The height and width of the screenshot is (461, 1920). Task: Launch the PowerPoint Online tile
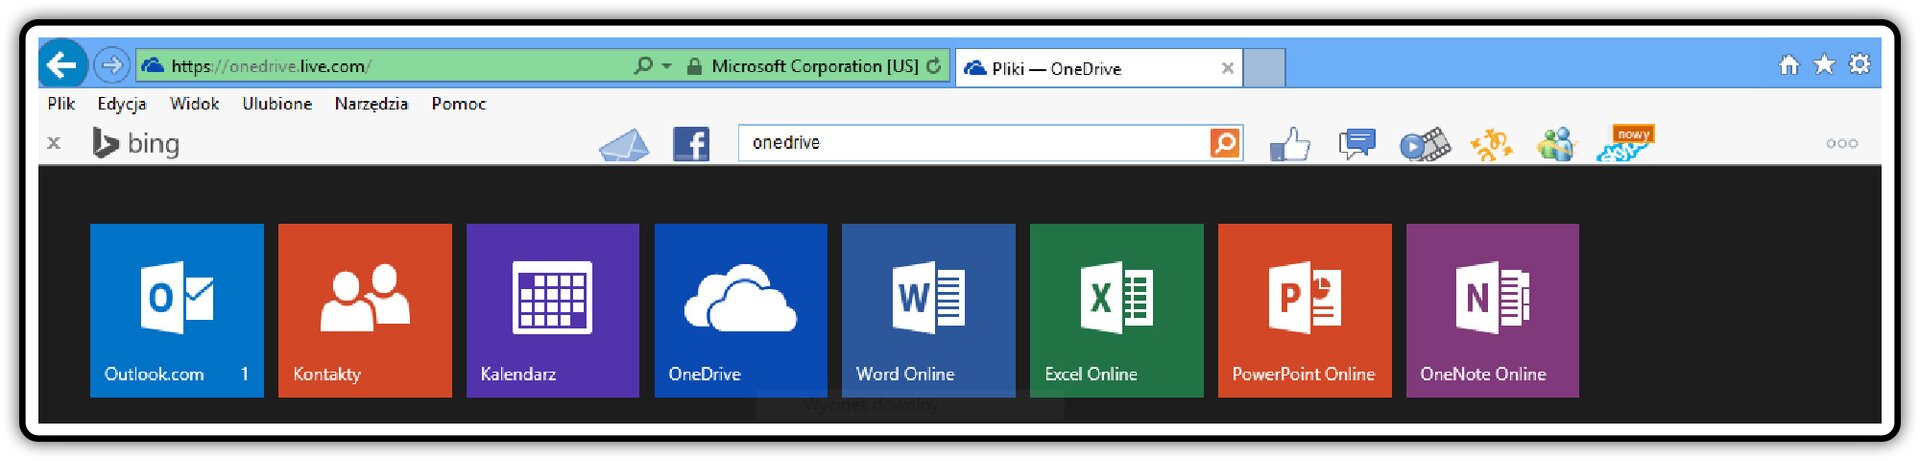click(1305, 311)
